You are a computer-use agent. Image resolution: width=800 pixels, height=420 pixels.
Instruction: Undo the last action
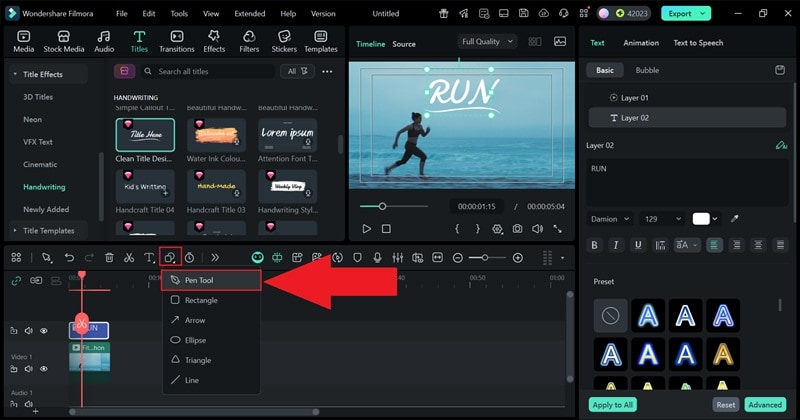(x=69, y=258)
